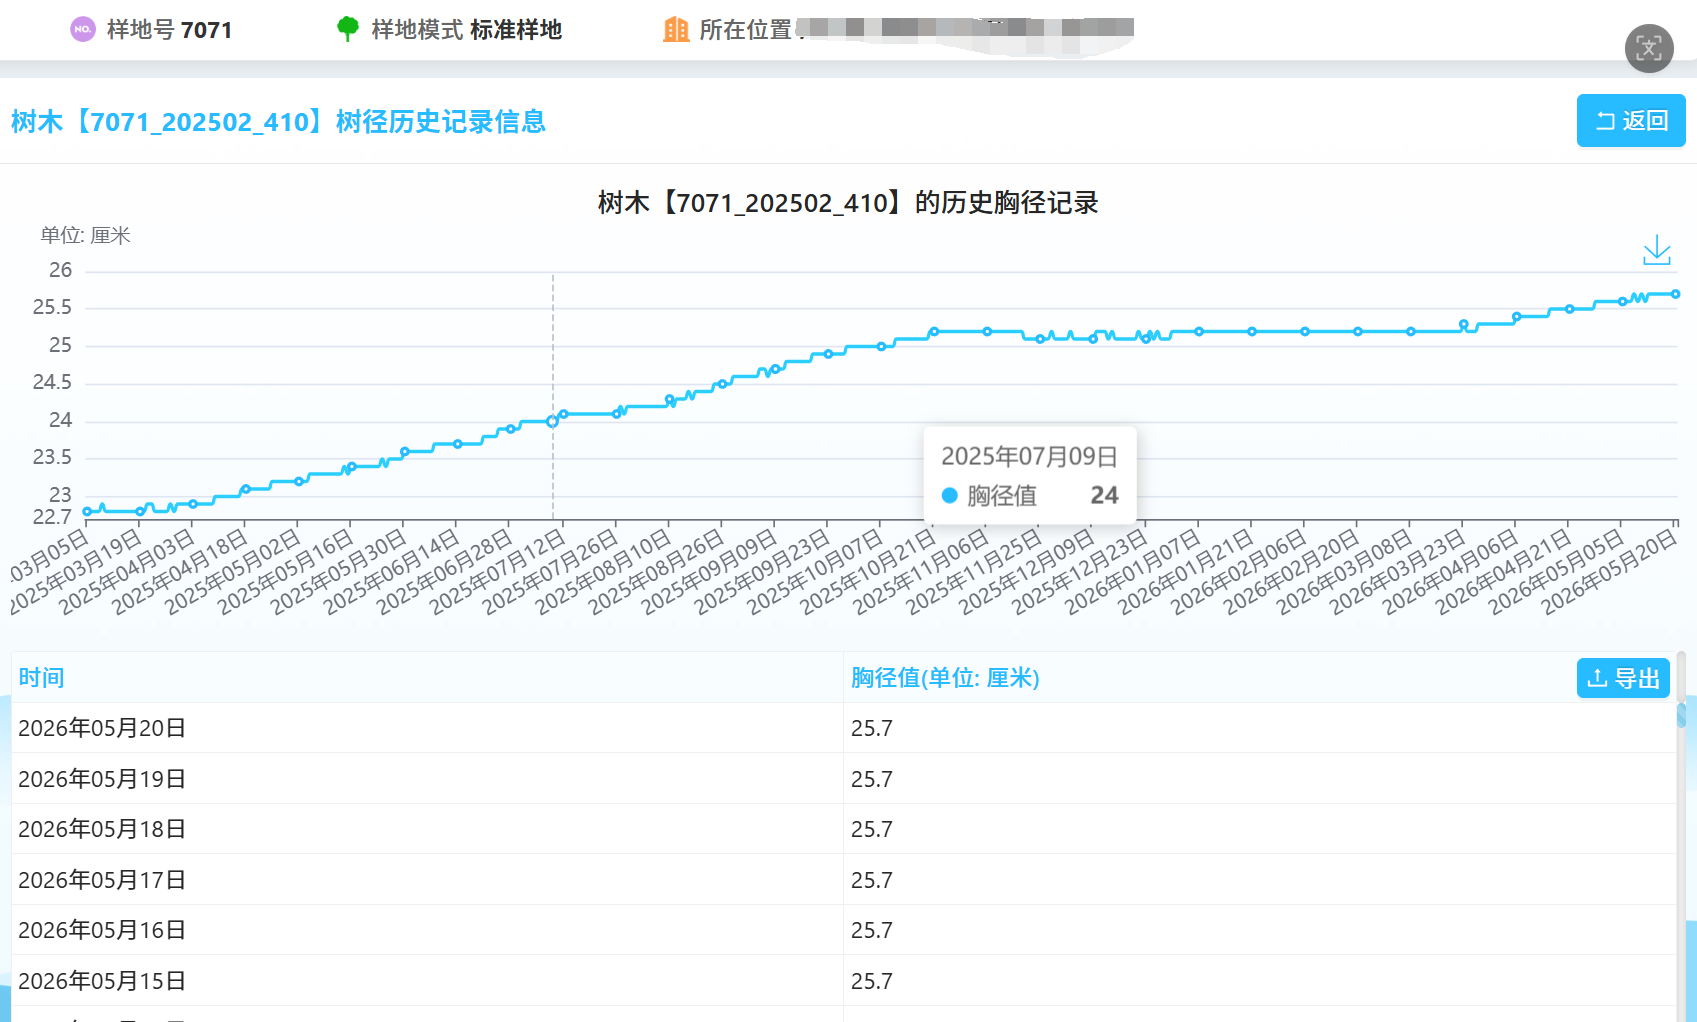Click the 样地模式 标准样地 label
This screenshot has width=1697, height=1022.
(467, 30)
